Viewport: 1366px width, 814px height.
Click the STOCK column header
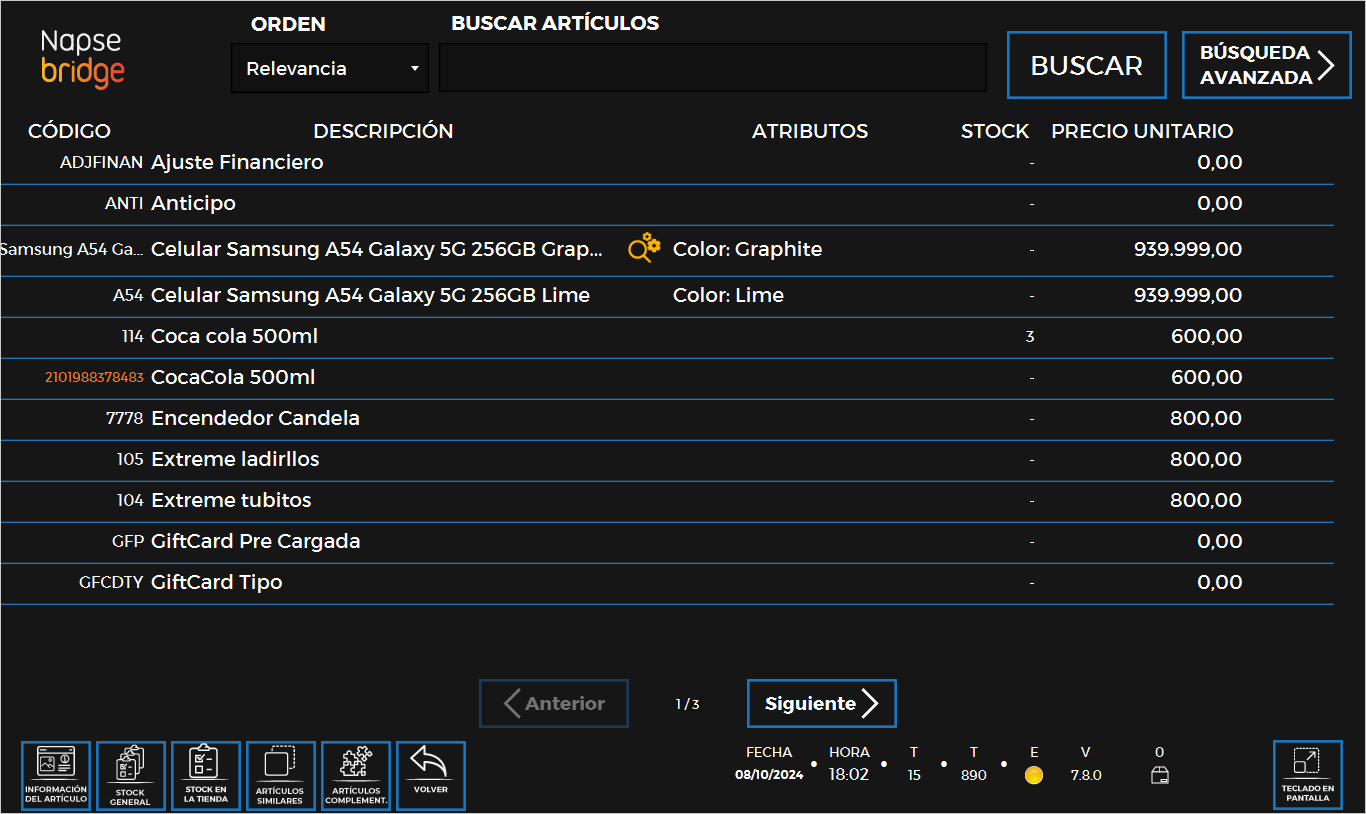[x=995, y=131]
